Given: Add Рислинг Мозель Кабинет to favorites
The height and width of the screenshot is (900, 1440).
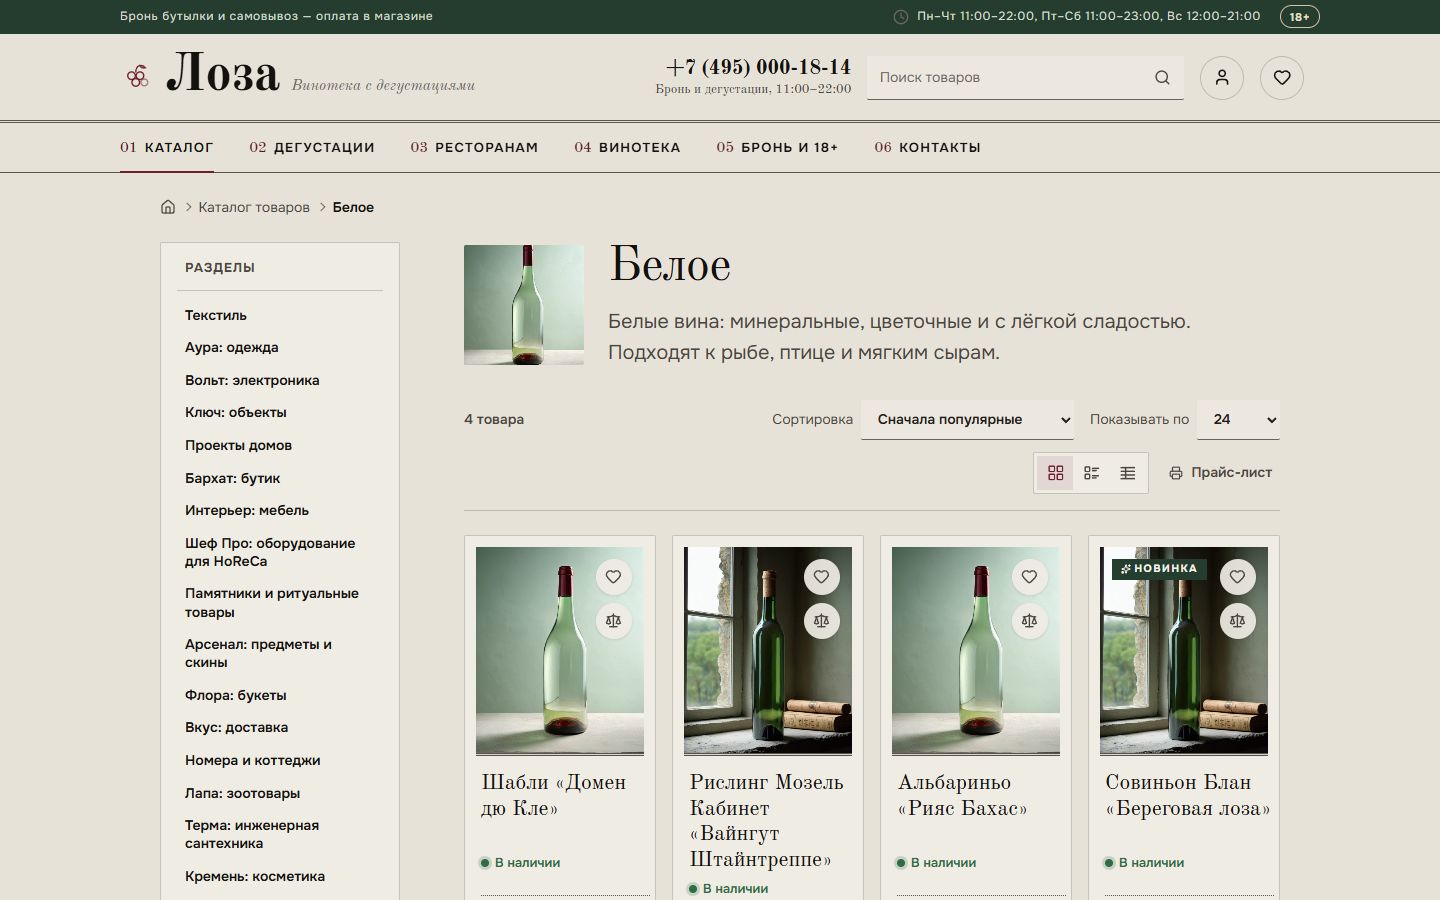Looking at the screenshot, I should [821, 576].
